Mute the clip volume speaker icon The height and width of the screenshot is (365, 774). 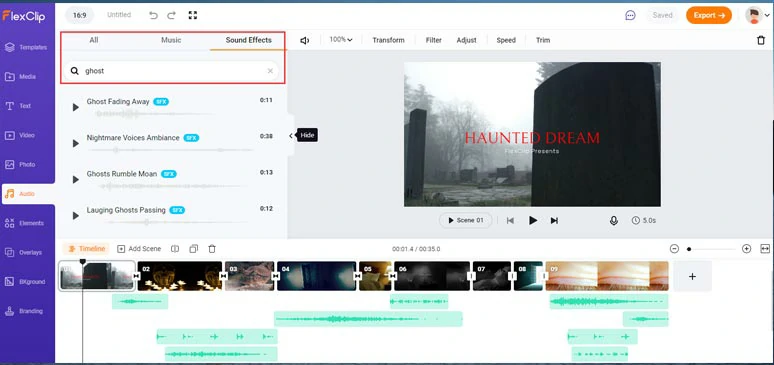pos(305,41)
